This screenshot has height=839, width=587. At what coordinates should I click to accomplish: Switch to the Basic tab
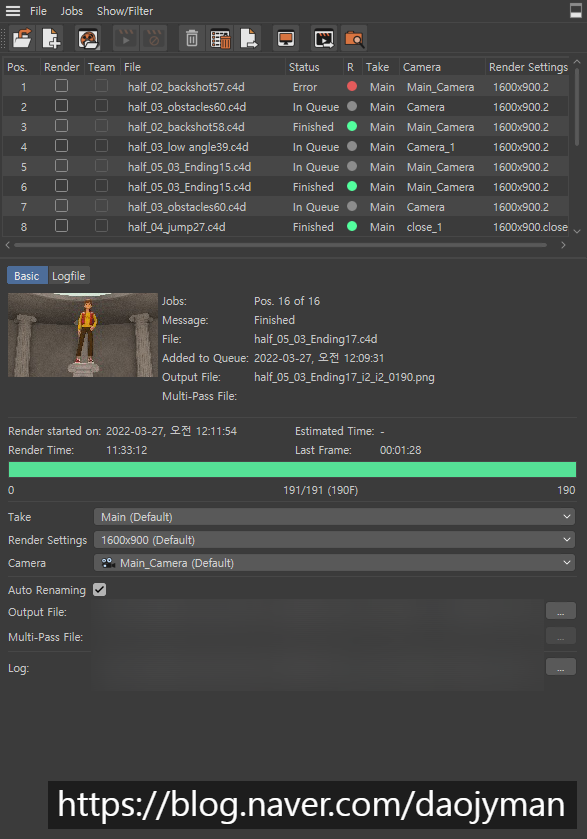pos(27,276)
